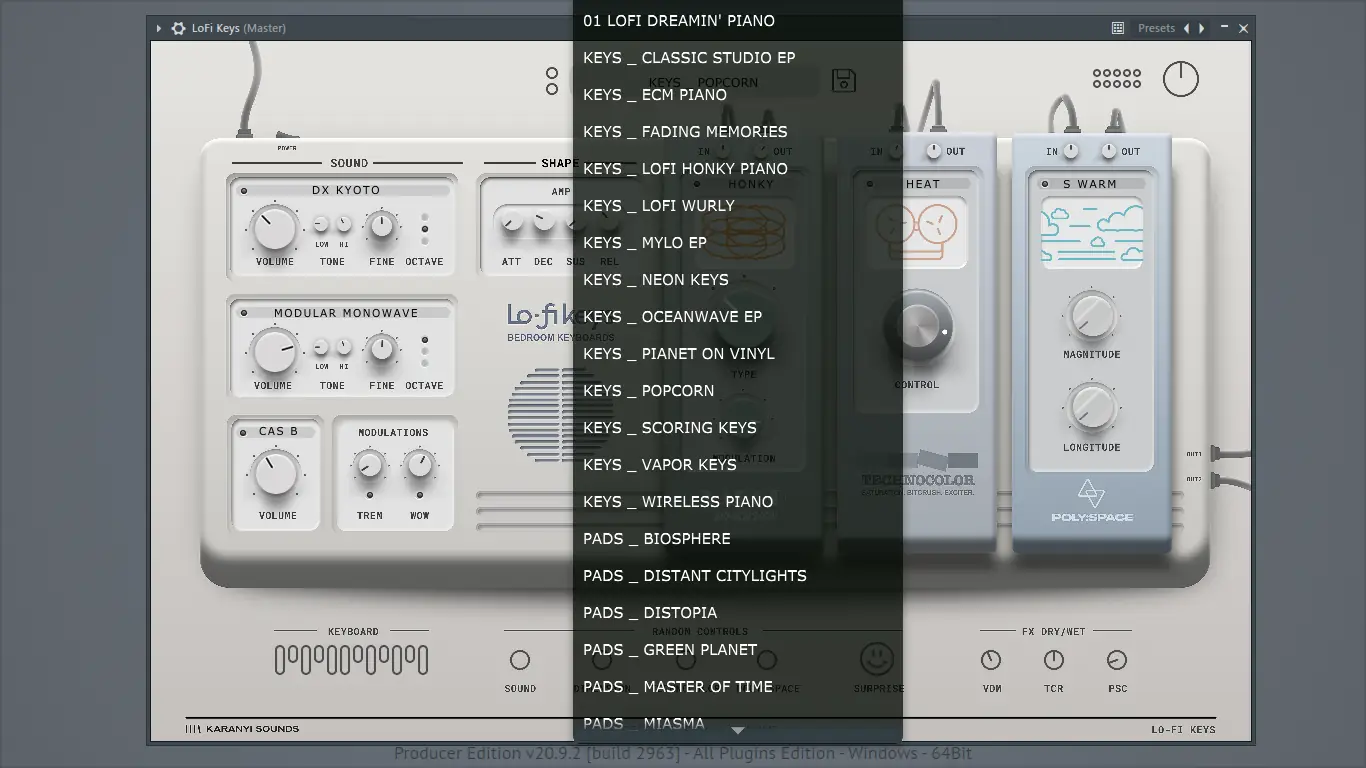The image size is (1366, 768).
Task: Click the PSC dry/wet knob
Action: coord(1117,660)
